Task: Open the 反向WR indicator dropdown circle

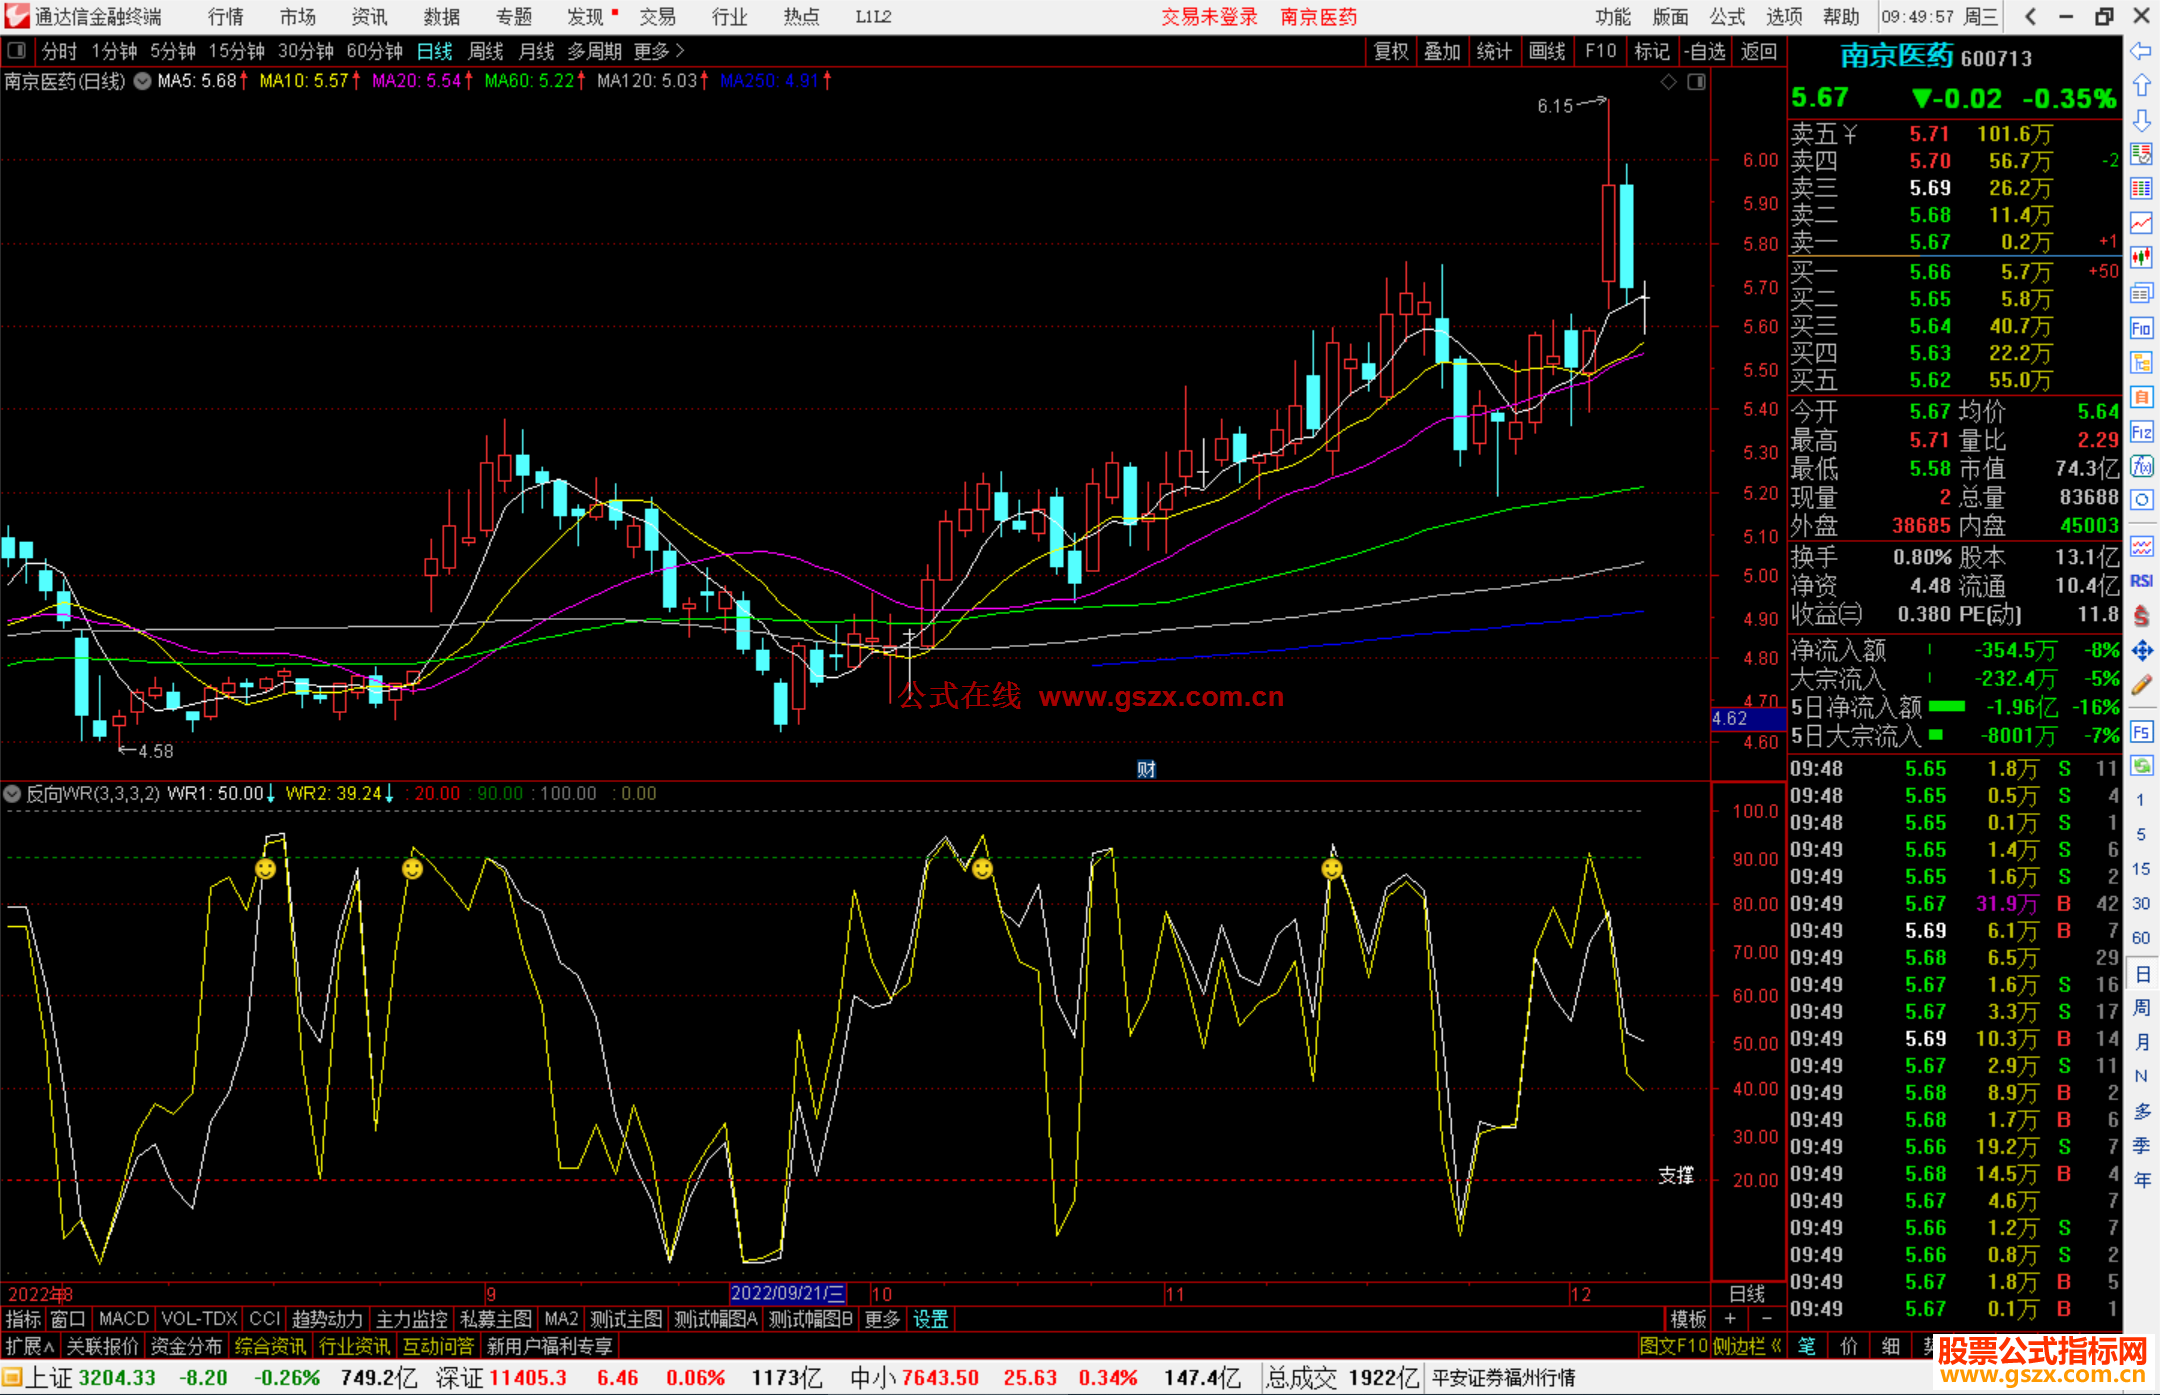Action: coord(12,794)
